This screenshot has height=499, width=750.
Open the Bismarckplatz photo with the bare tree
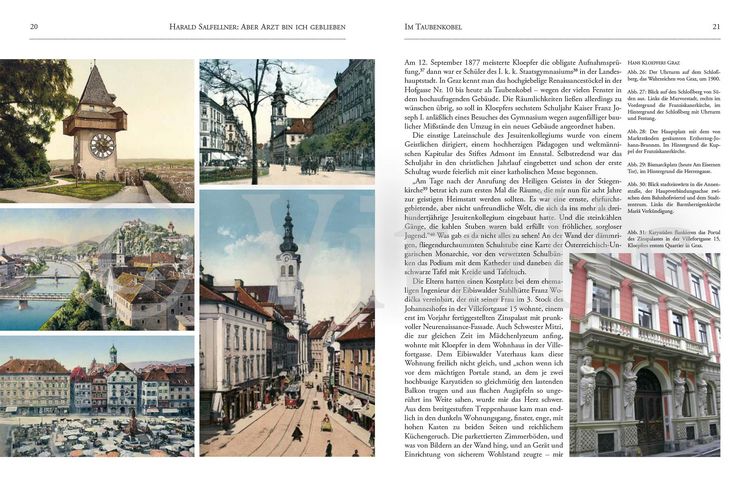[x=287, y=122]
